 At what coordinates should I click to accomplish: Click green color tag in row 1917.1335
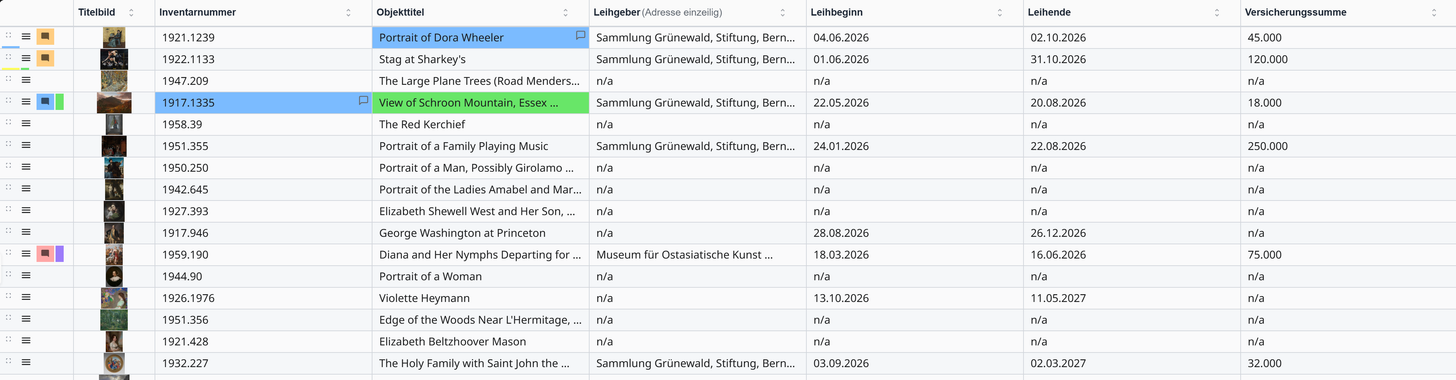60,102
